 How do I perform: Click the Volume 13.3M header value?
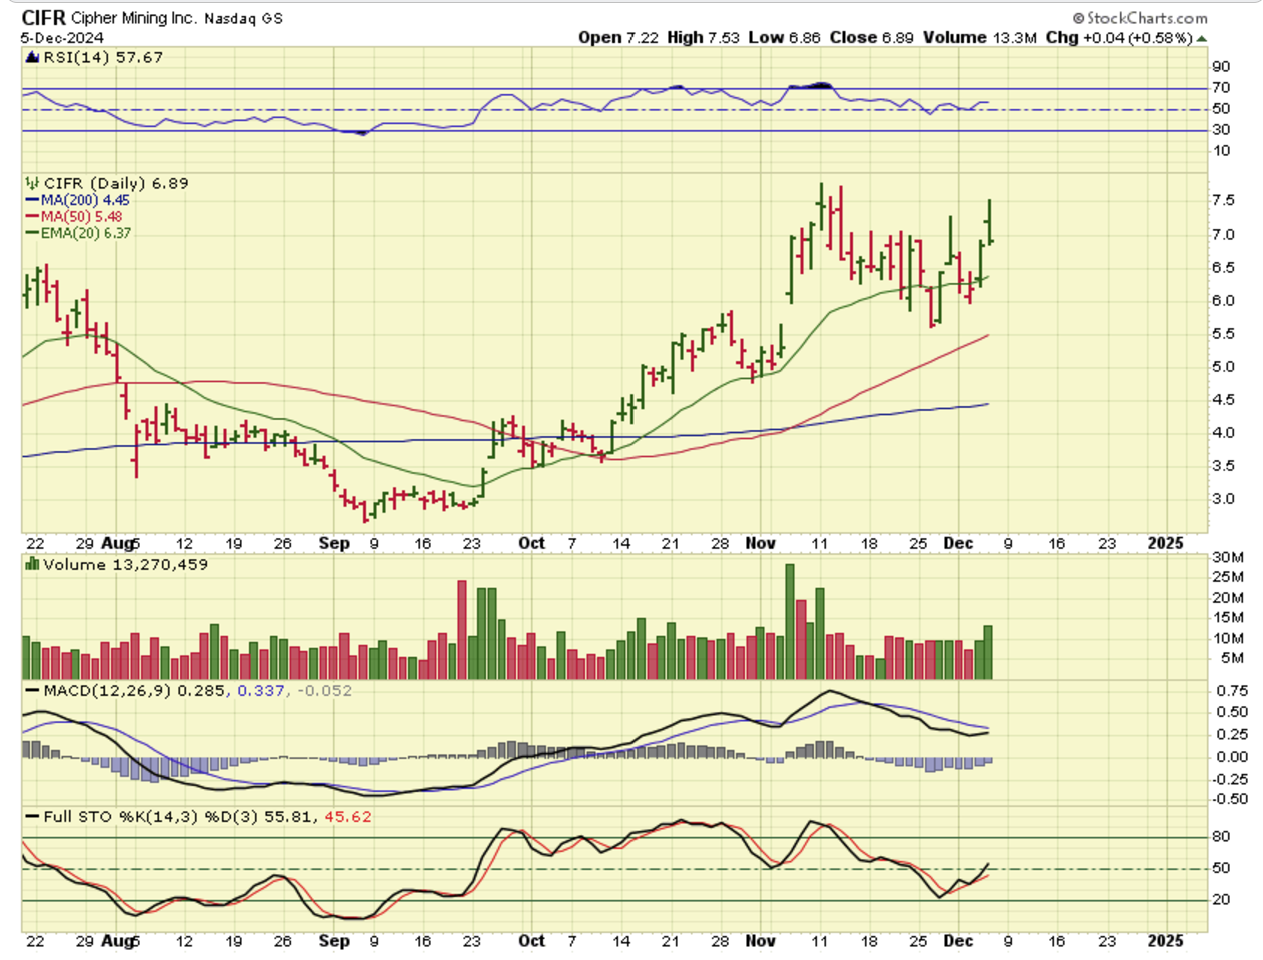tap(980, 37)
